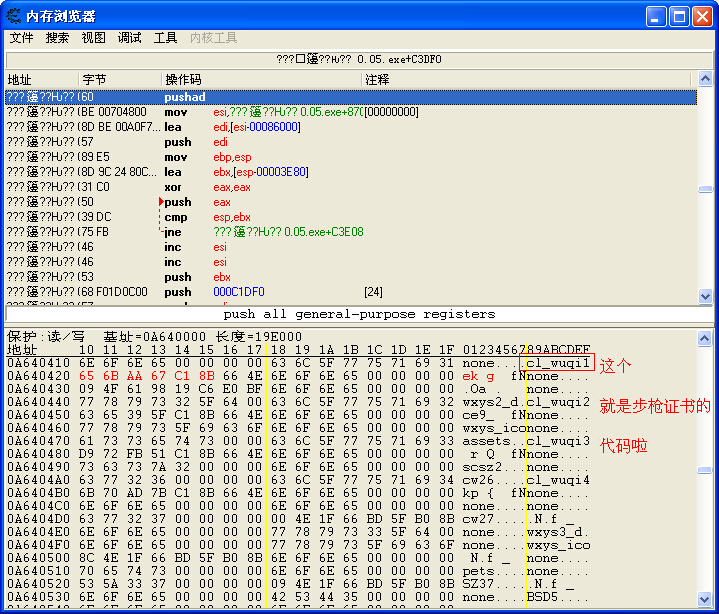Screen dimensions: 719x614
Task: Click the [24] comment on push 000C1DF0
Action: (x=373, y=292)
